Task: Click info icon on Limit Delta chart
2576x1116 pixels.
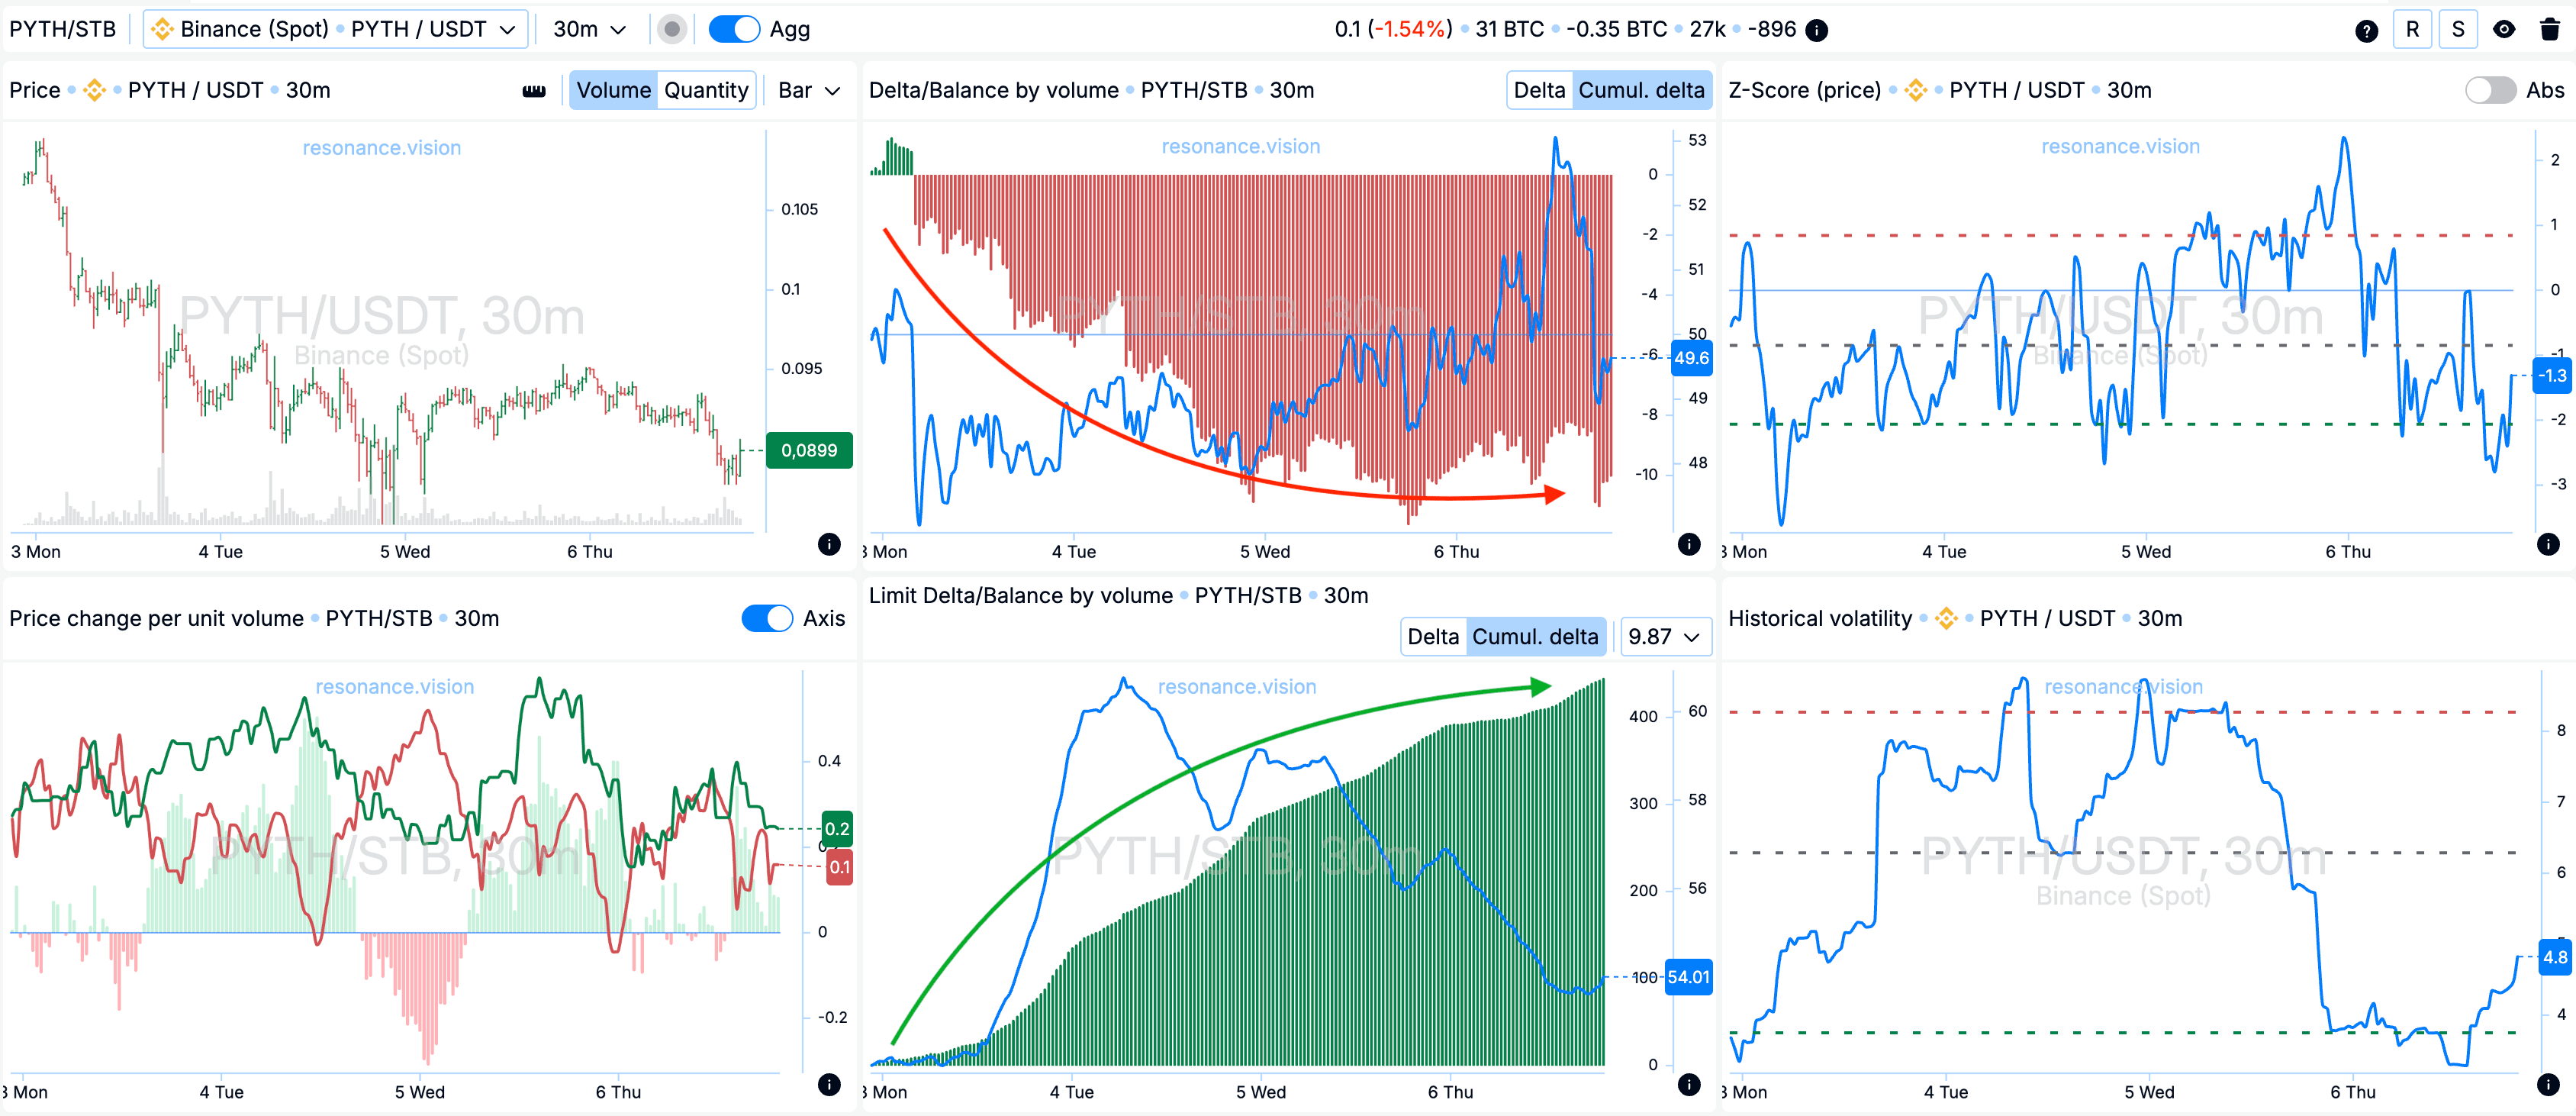Action: pyautogui.click(x=1689, y=1084)
